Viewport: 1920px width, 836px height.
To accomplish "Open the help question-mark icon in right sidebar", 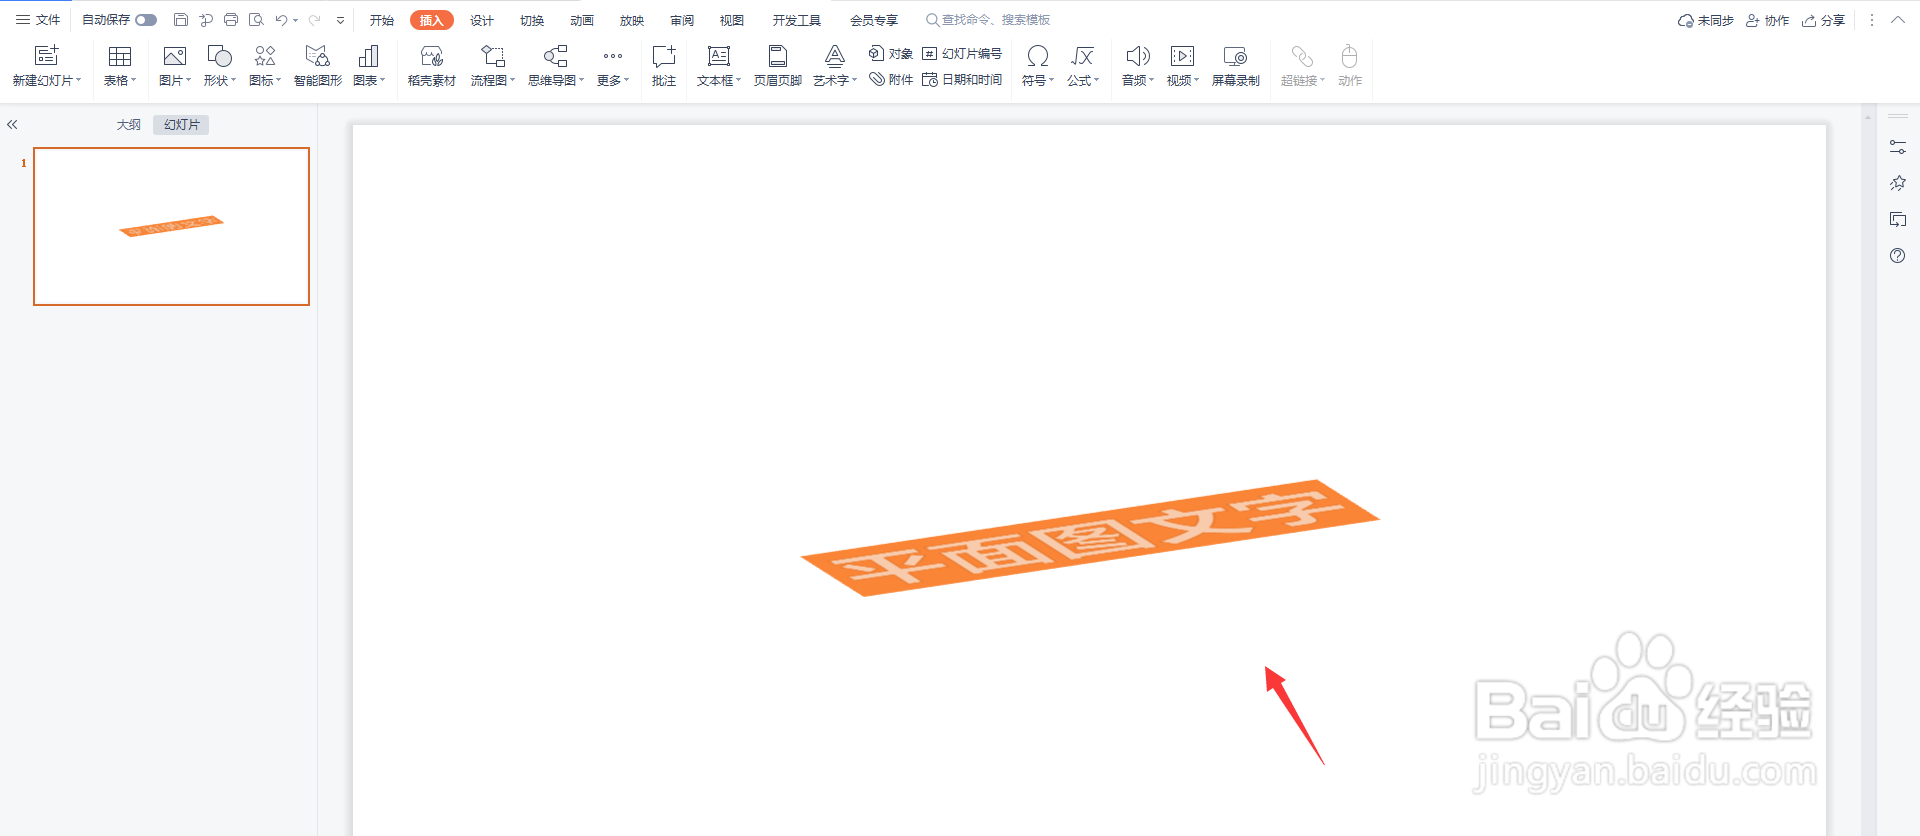I will point(1897,256).
